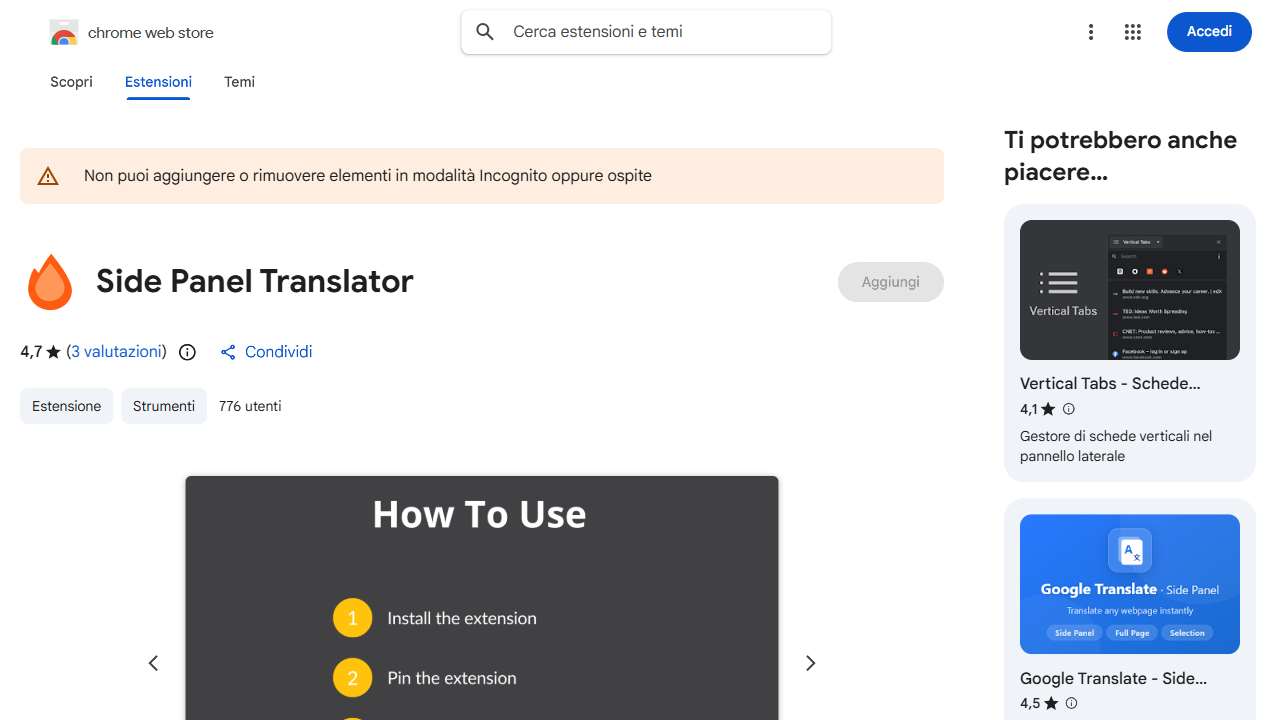Click the Strumenti category chip
The image size is (1280, 720).
[164, 406]
